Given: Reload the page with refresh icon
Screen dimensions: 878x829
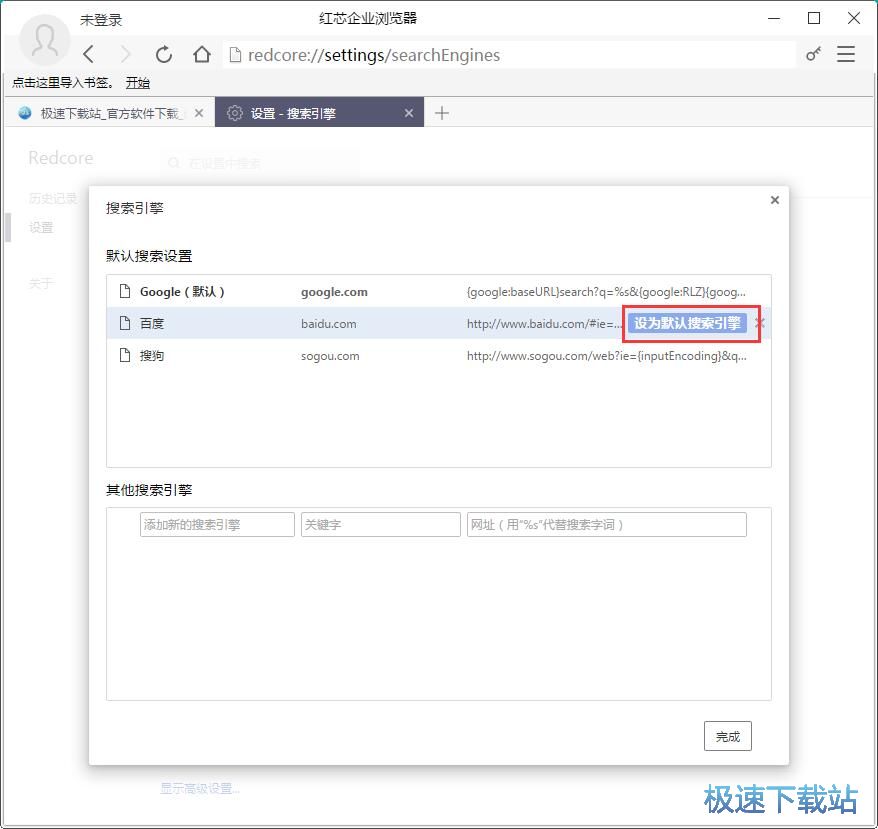Looking at the screenshot, I should pyautogui.click(x=164, y=54).
